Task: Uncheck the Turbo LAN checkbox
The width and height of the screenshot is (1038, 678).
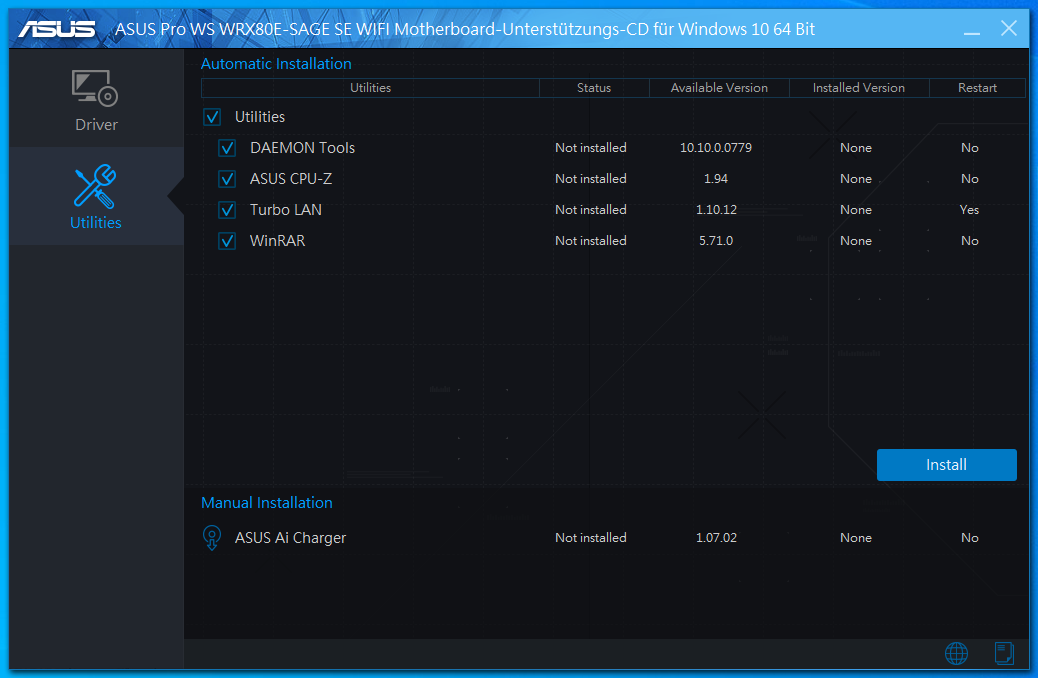Action: pyautogui.click(x=227, y=210)
